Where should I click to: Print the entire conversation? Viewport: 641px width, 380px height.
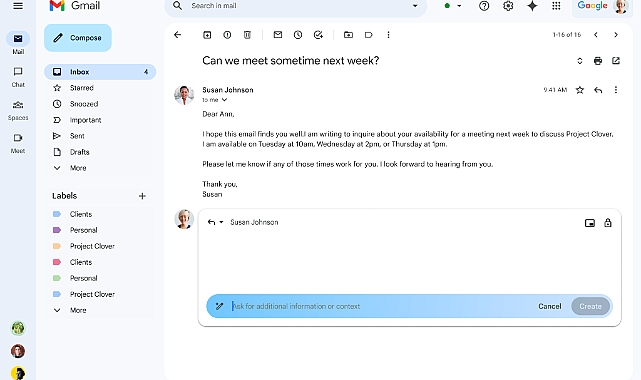598,61
